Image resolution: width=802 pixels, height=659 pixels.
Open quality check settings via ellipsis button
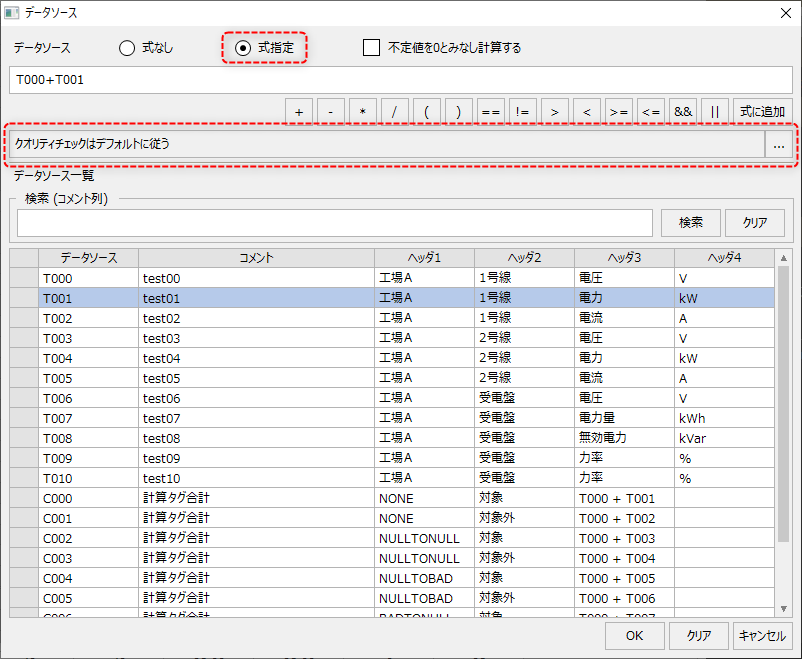[778, 145]
